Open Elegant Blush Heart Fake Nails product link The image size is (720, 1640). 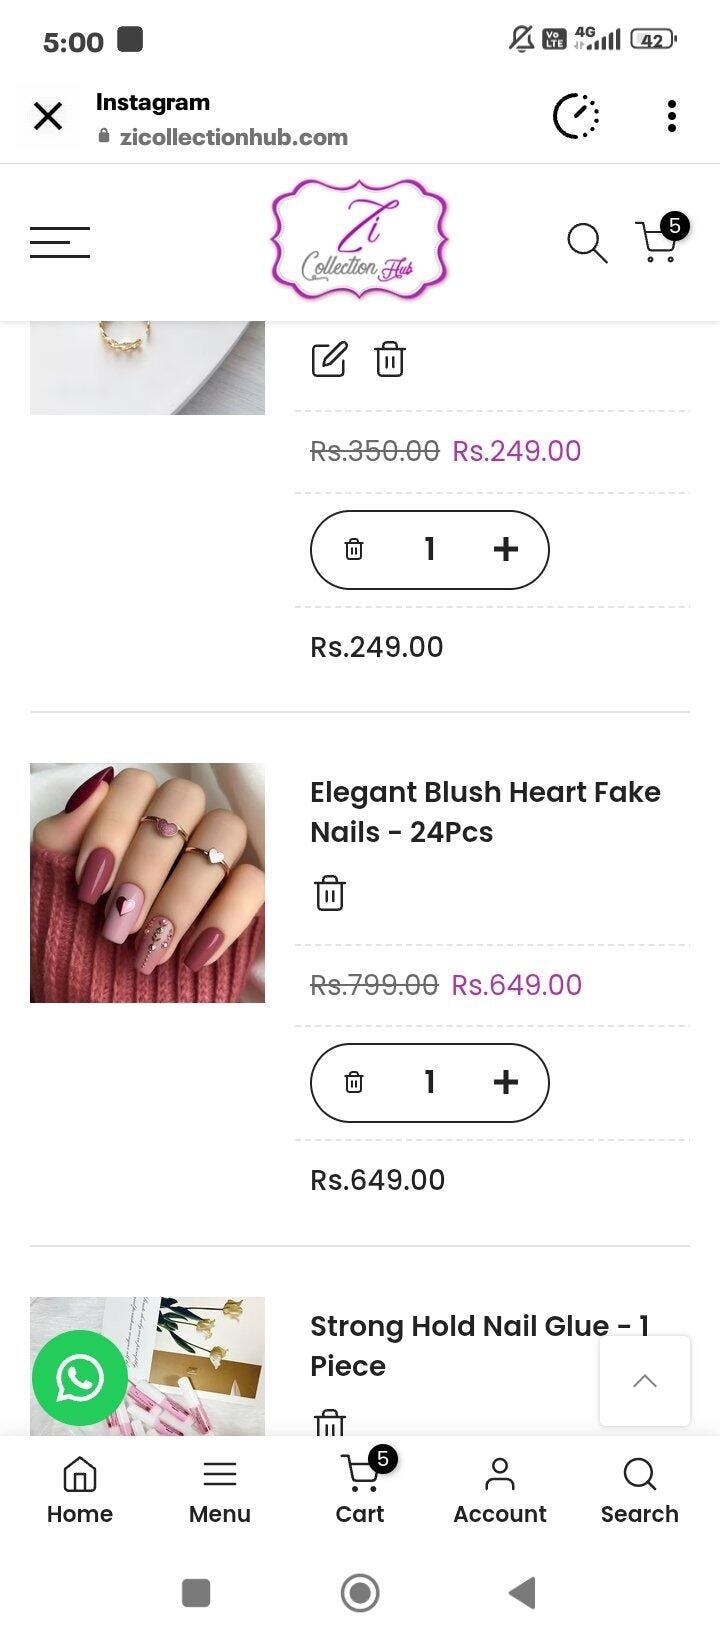click(x=485, y=812)
